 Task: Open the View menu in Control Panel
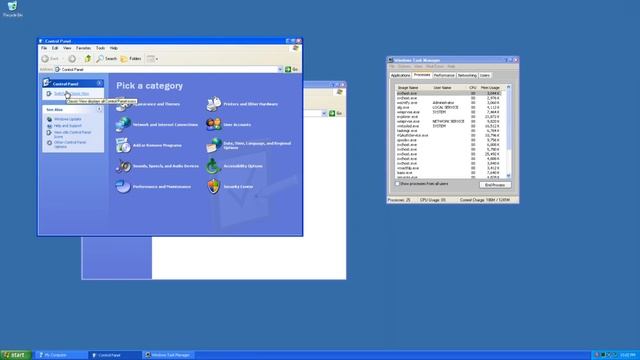(x=67, y=48)
